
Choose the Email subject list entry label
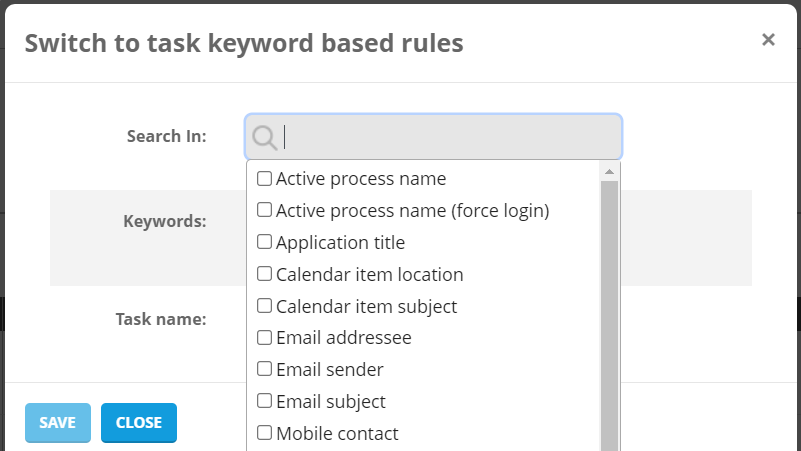(330, 402)
